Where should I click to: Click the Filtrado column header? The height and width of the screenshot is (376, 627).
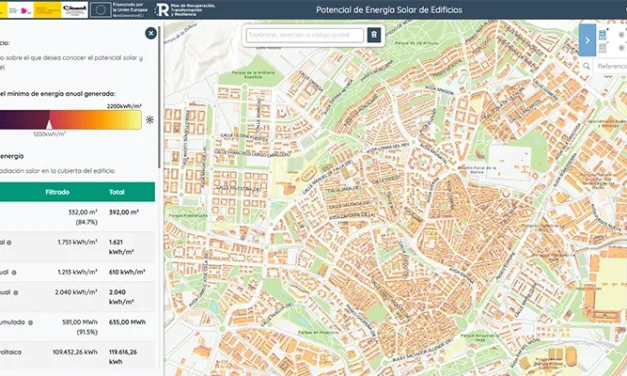click(57, 192)
